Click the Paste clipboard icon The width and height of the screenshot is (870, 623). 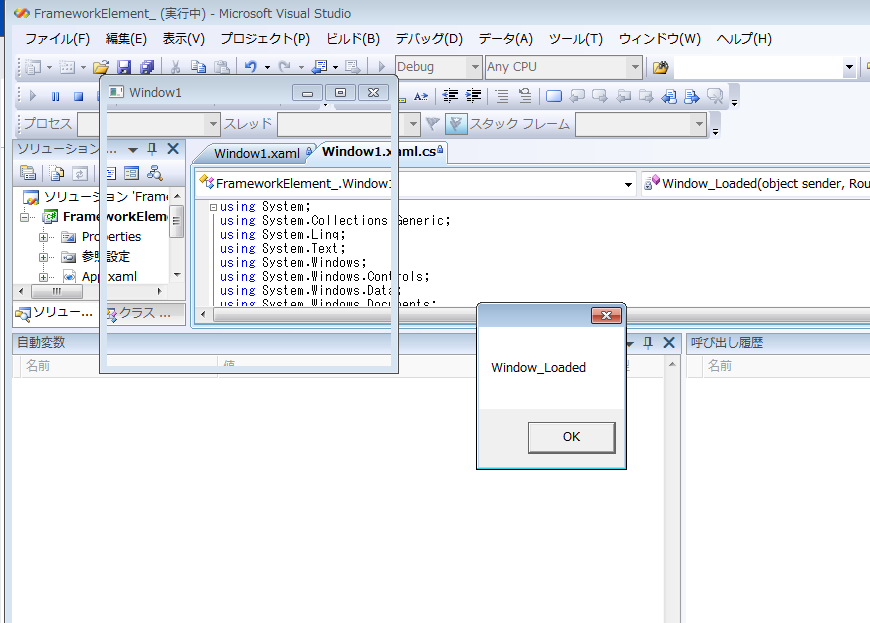[222, 67]
